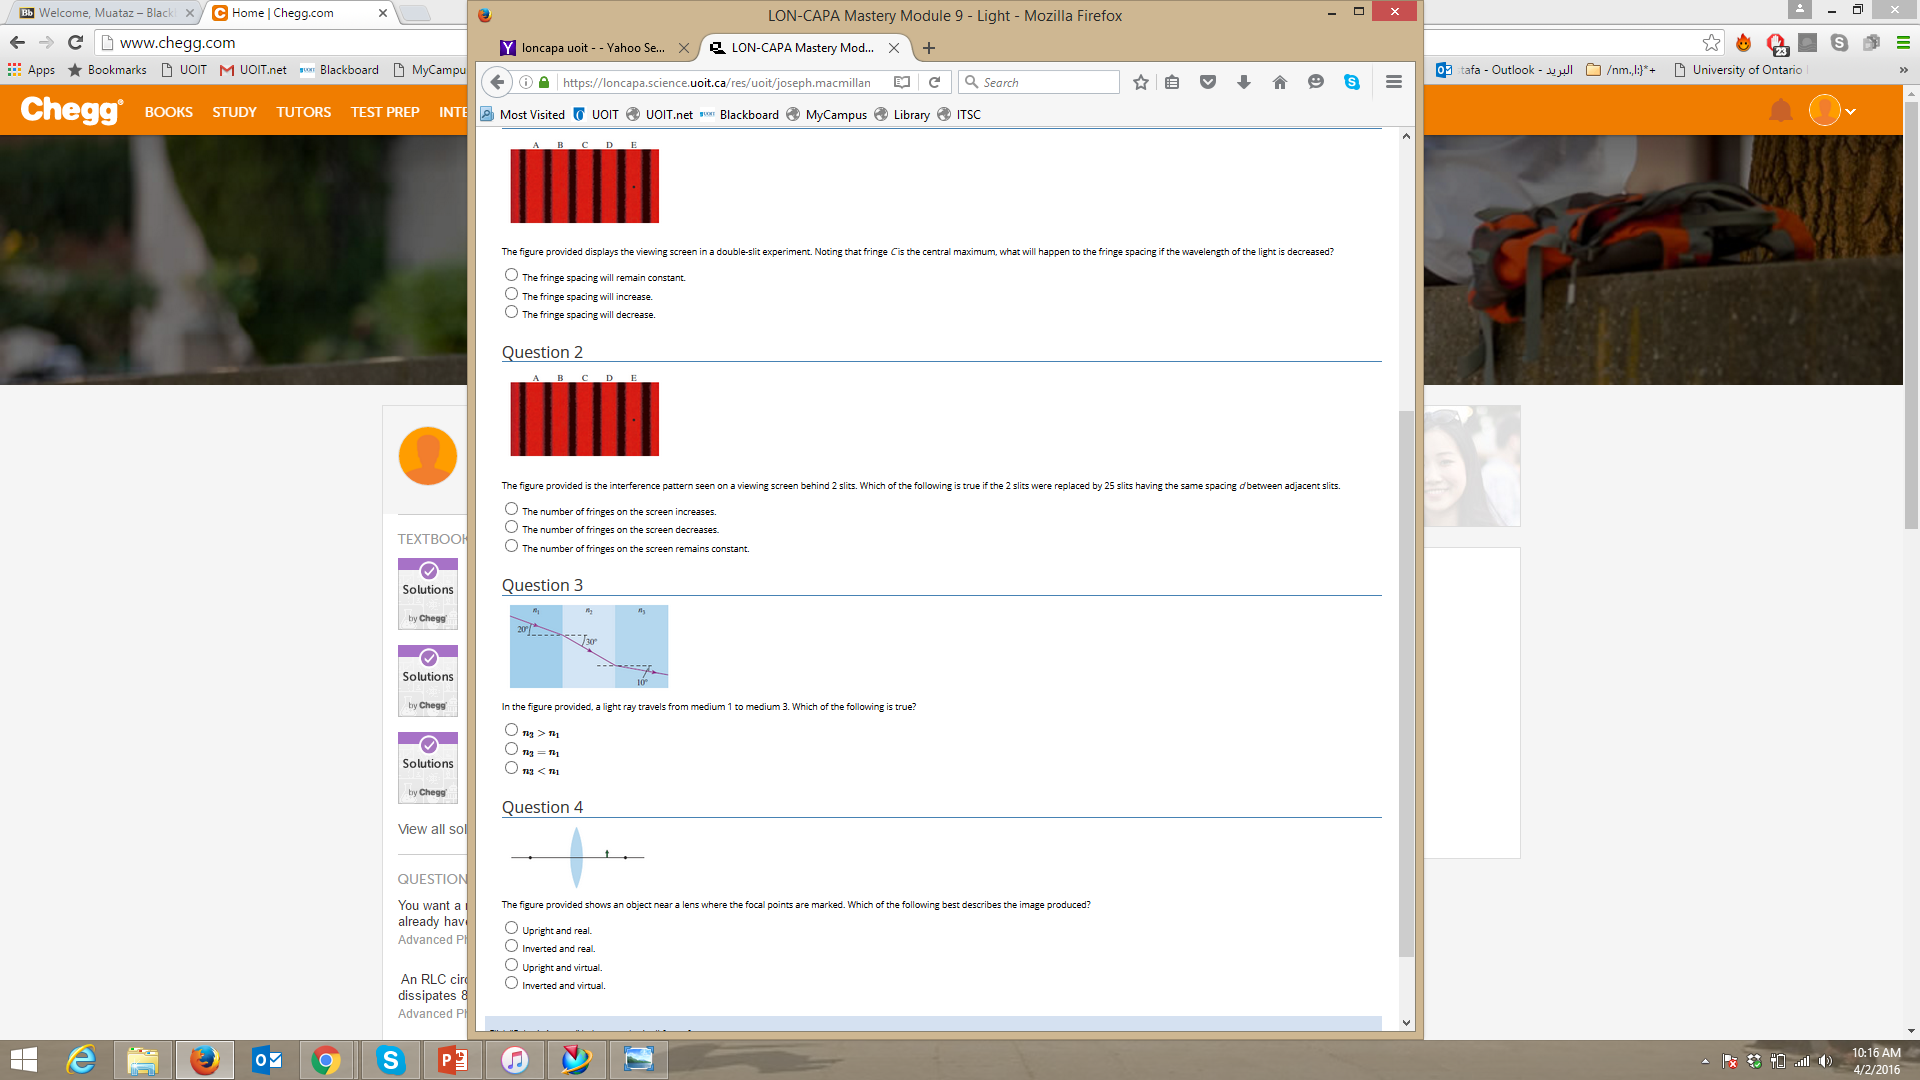Open Chegg BOOKS menu
Viewport: 1920px width, 1080px height.
[x=168, y=112]
